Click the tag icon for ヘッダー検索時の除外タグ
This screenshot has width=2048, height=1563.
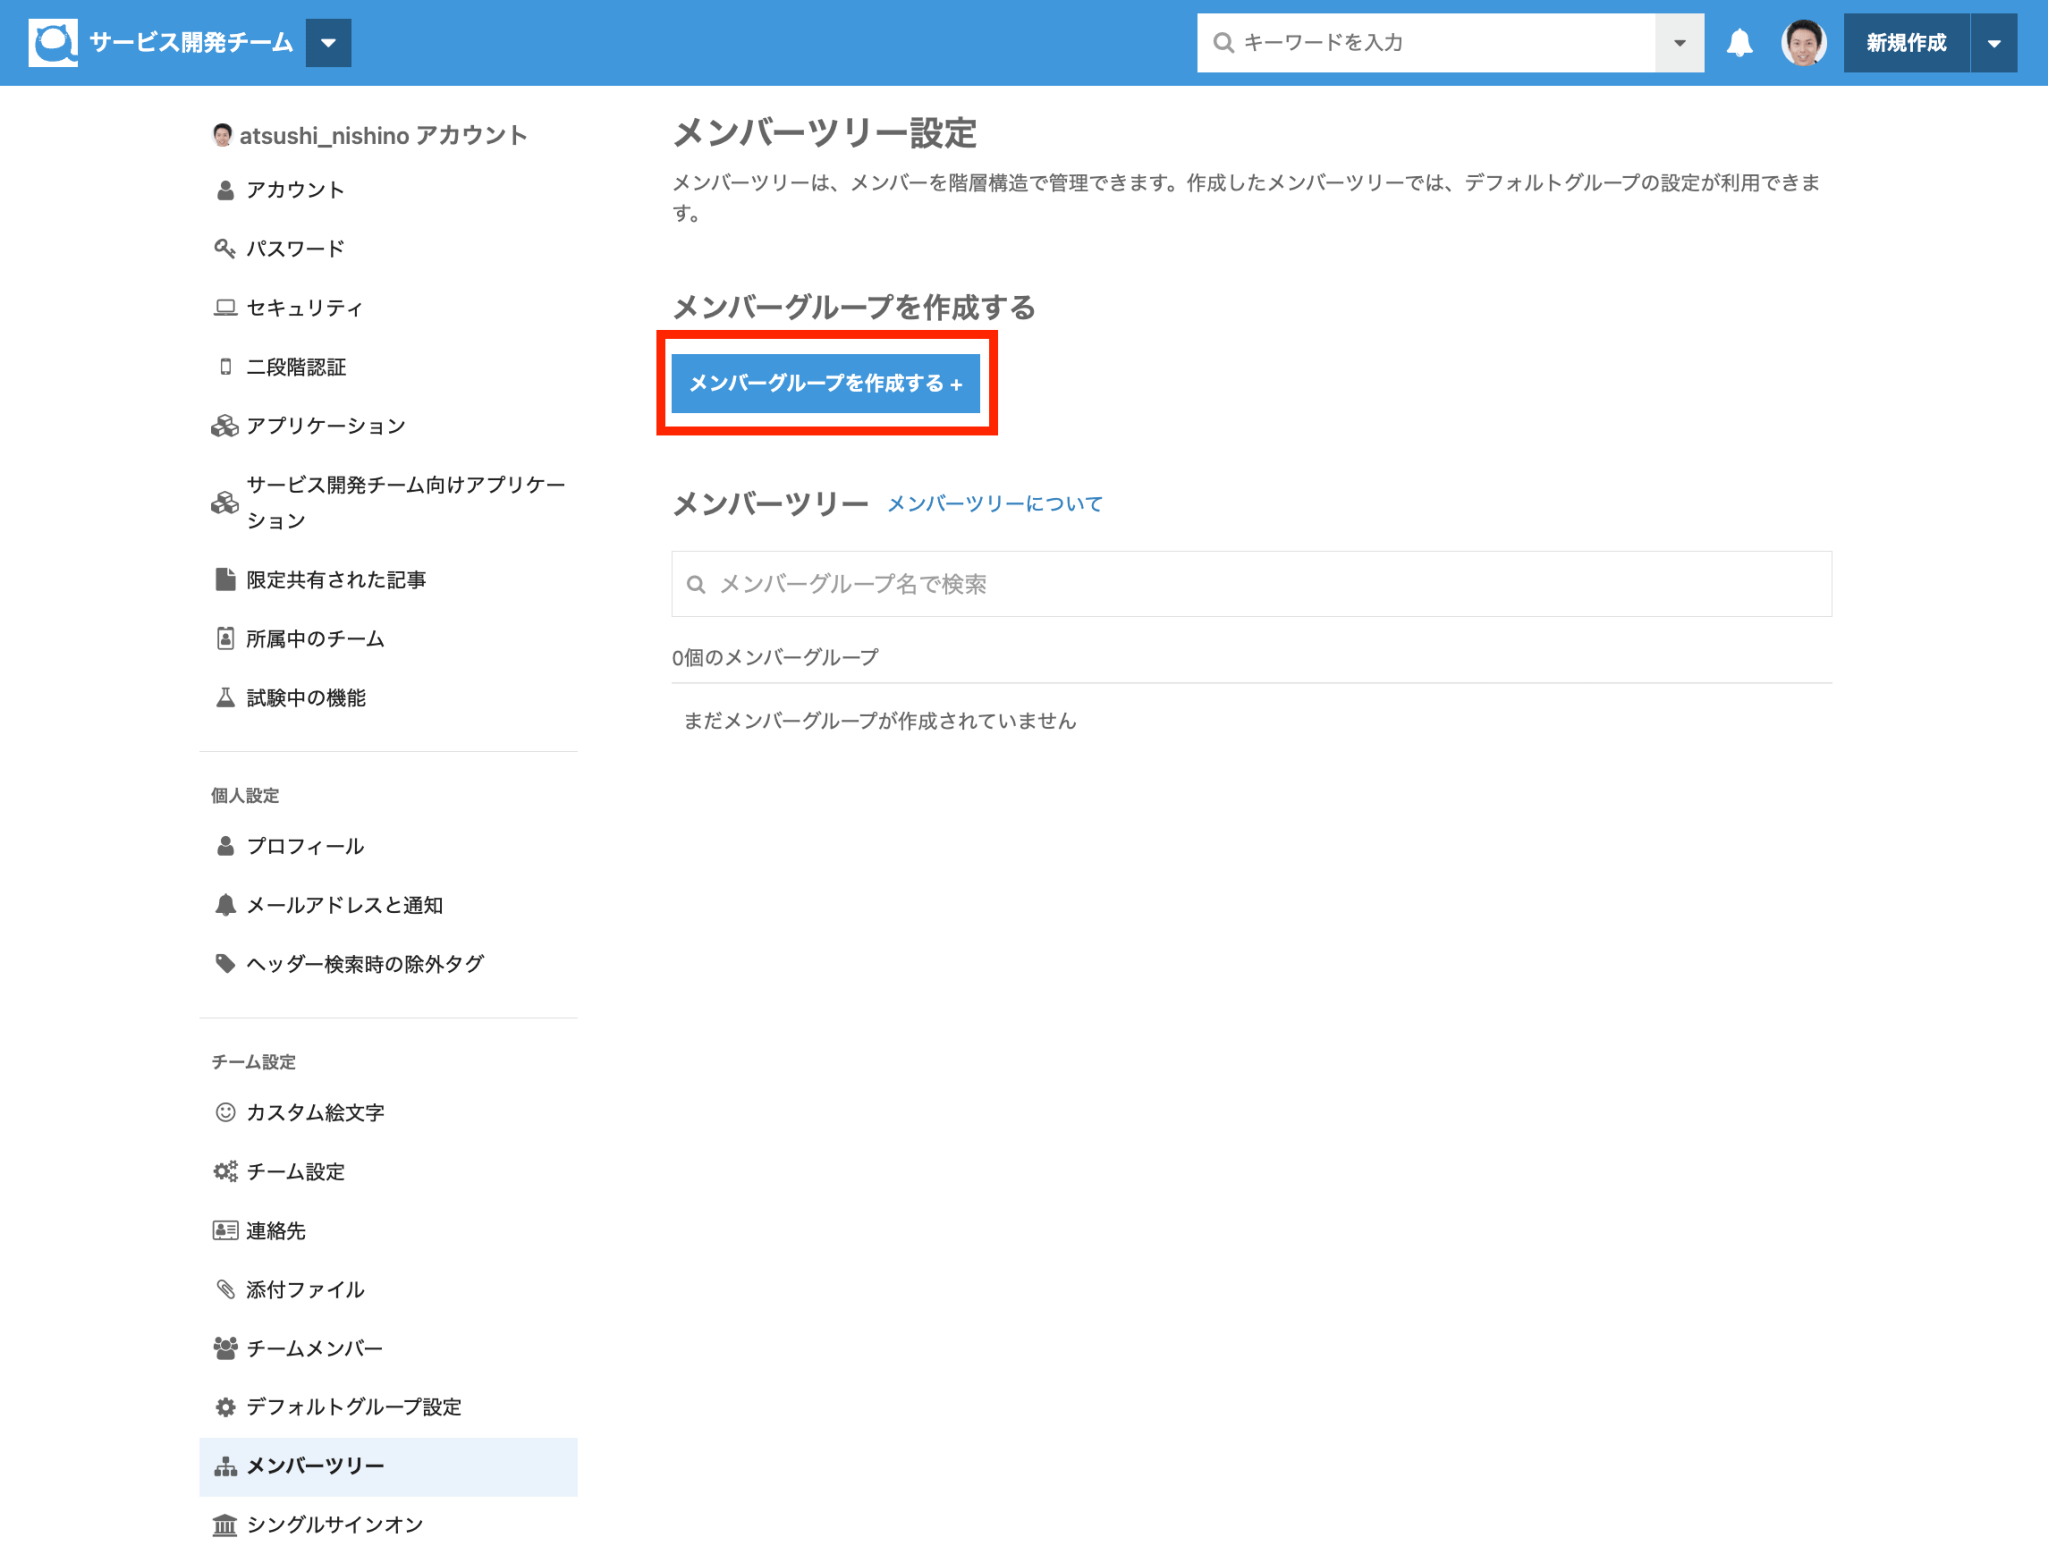pyautogui.click(x=225, y=964)
